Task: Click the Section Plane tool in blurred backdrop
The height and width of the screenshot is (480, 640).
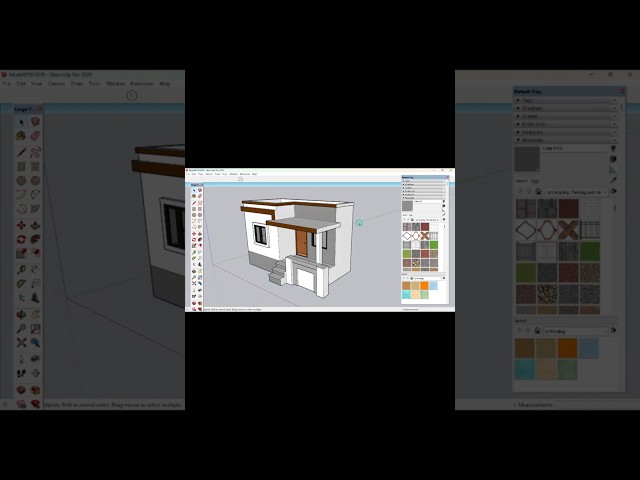Action: [36, 373]
